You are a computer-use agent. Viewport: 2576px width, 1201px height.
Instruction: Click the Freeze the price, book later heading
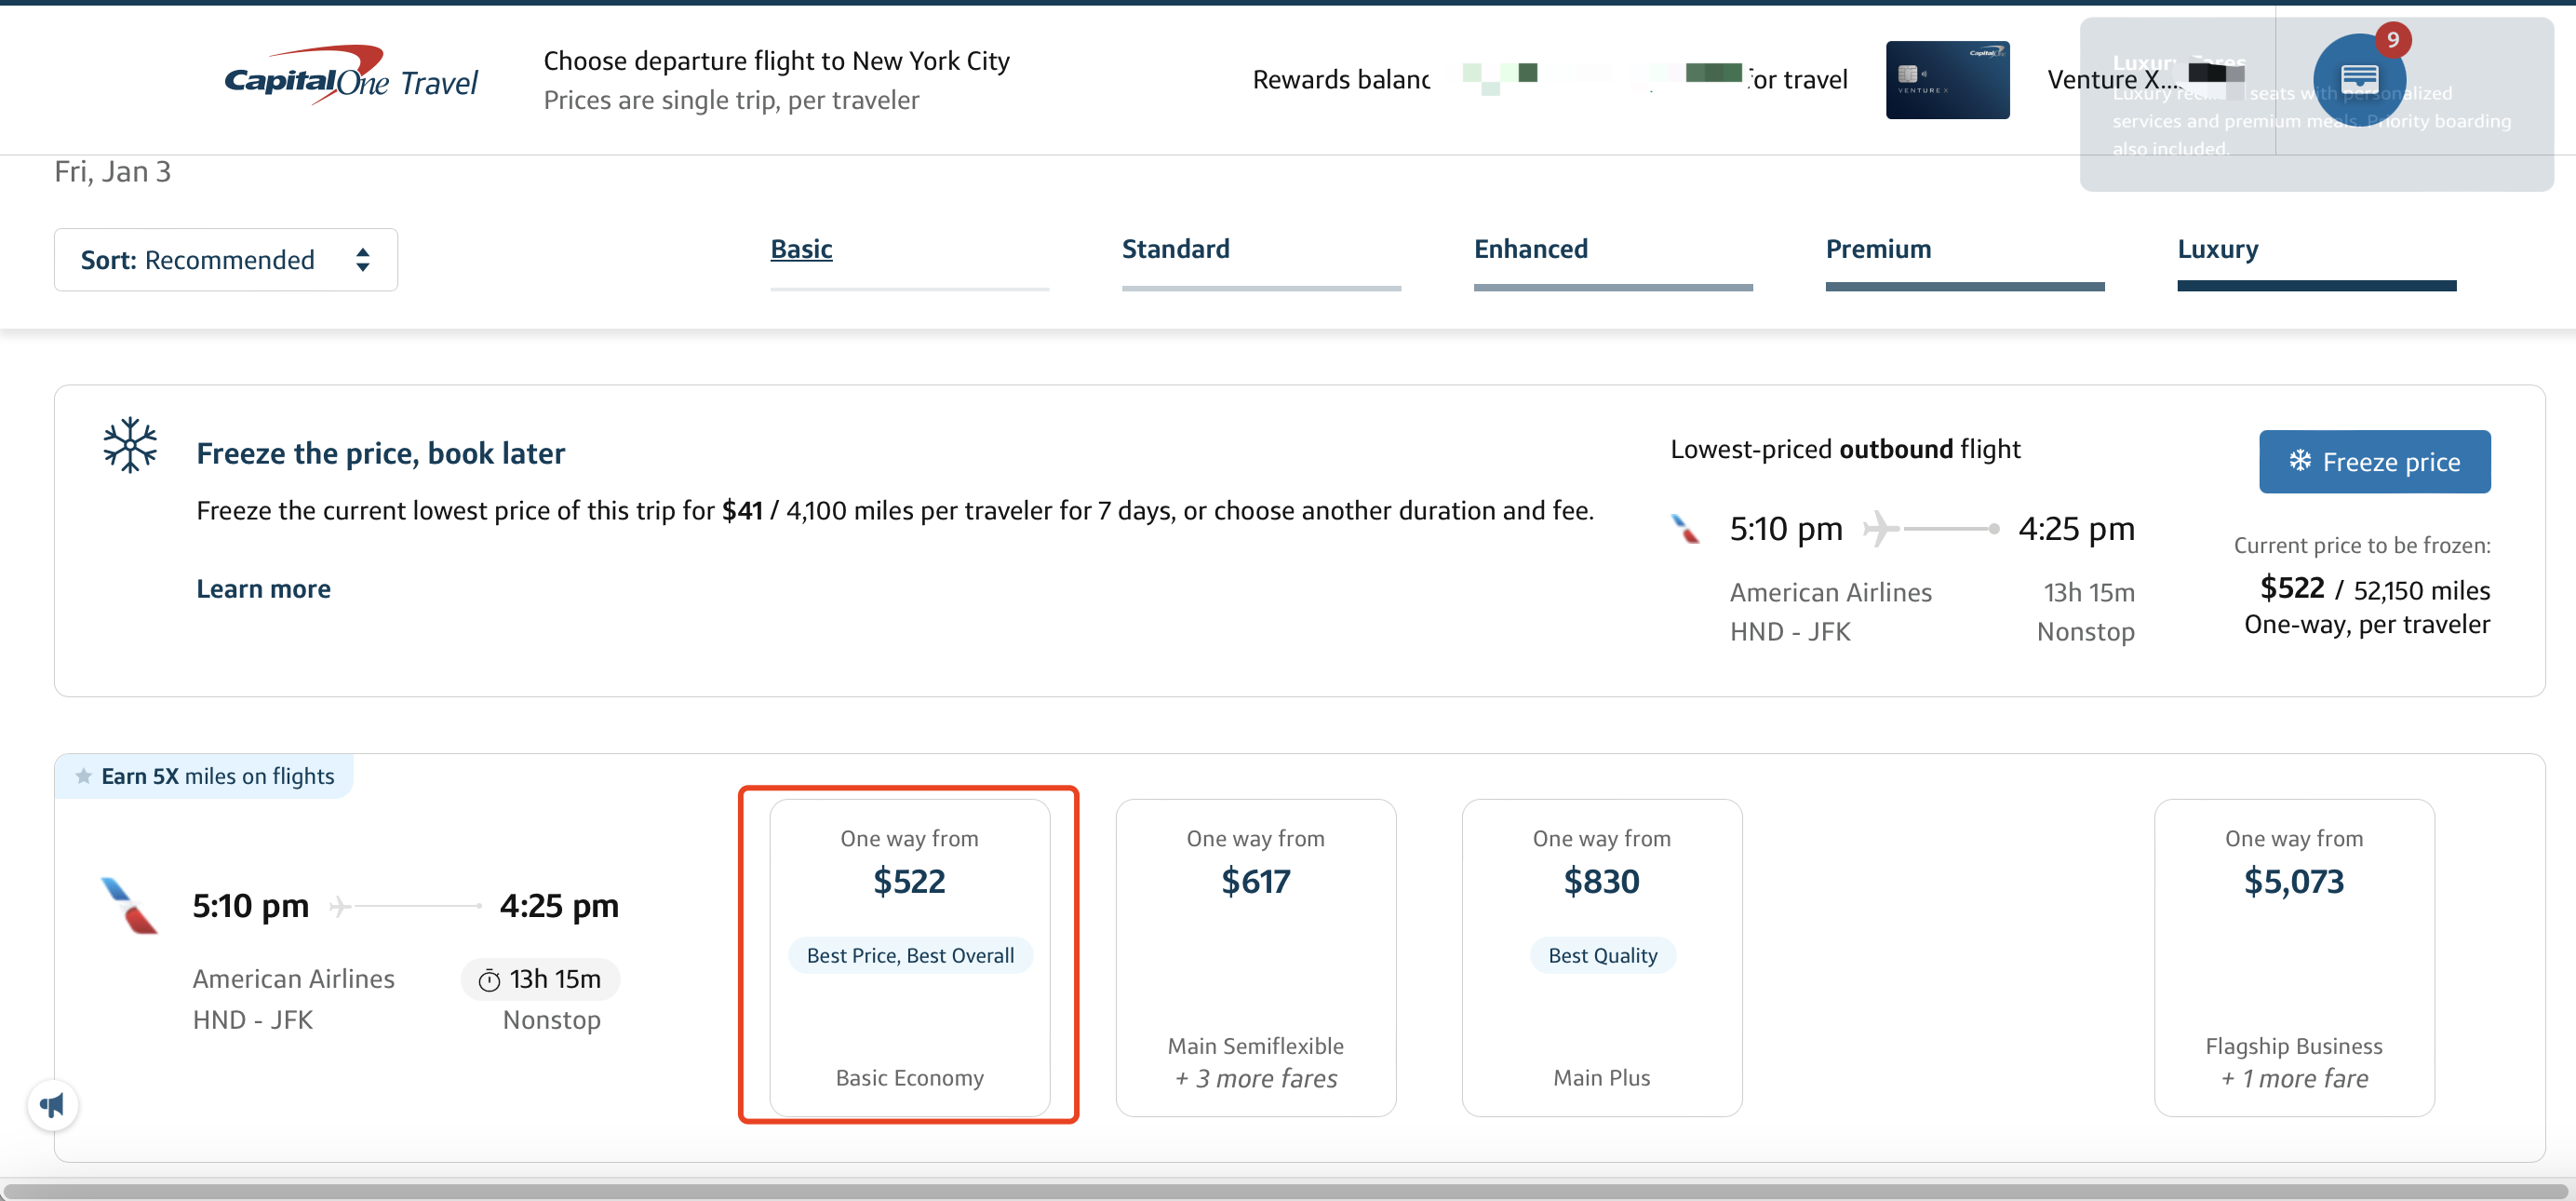pos(380,453)
